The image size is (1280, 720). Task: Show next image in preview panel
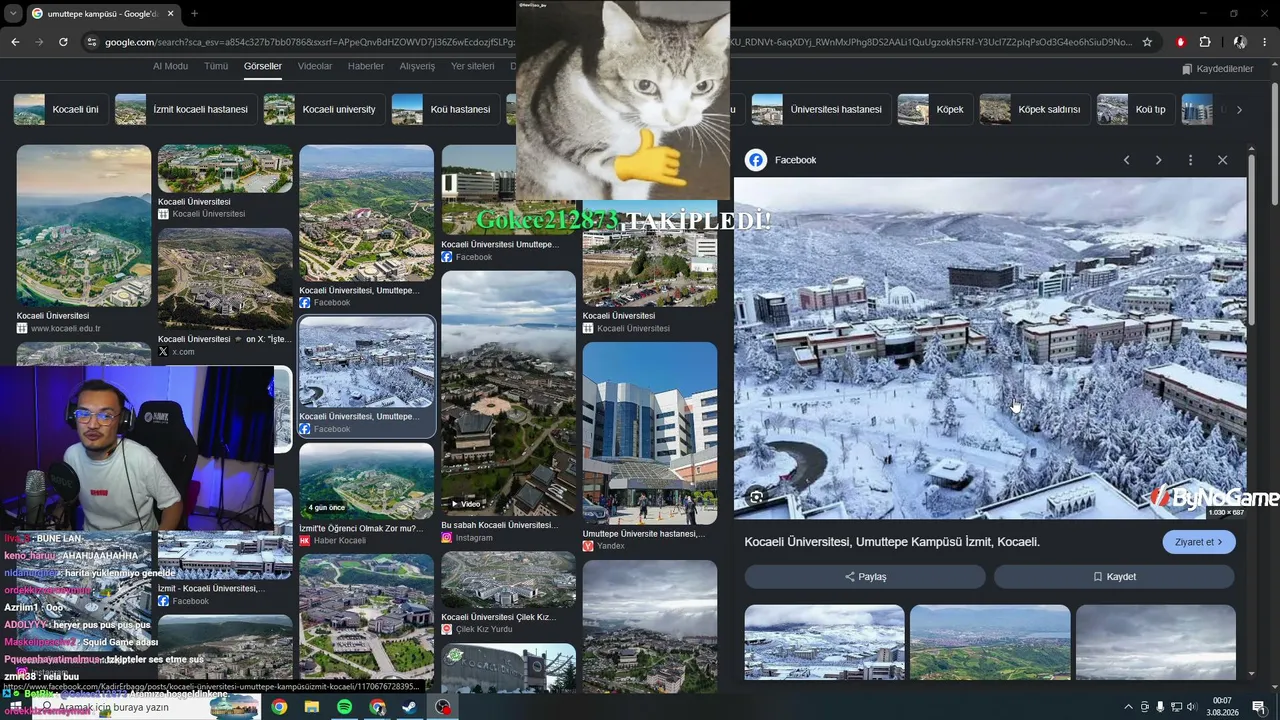coord(1158,160)
